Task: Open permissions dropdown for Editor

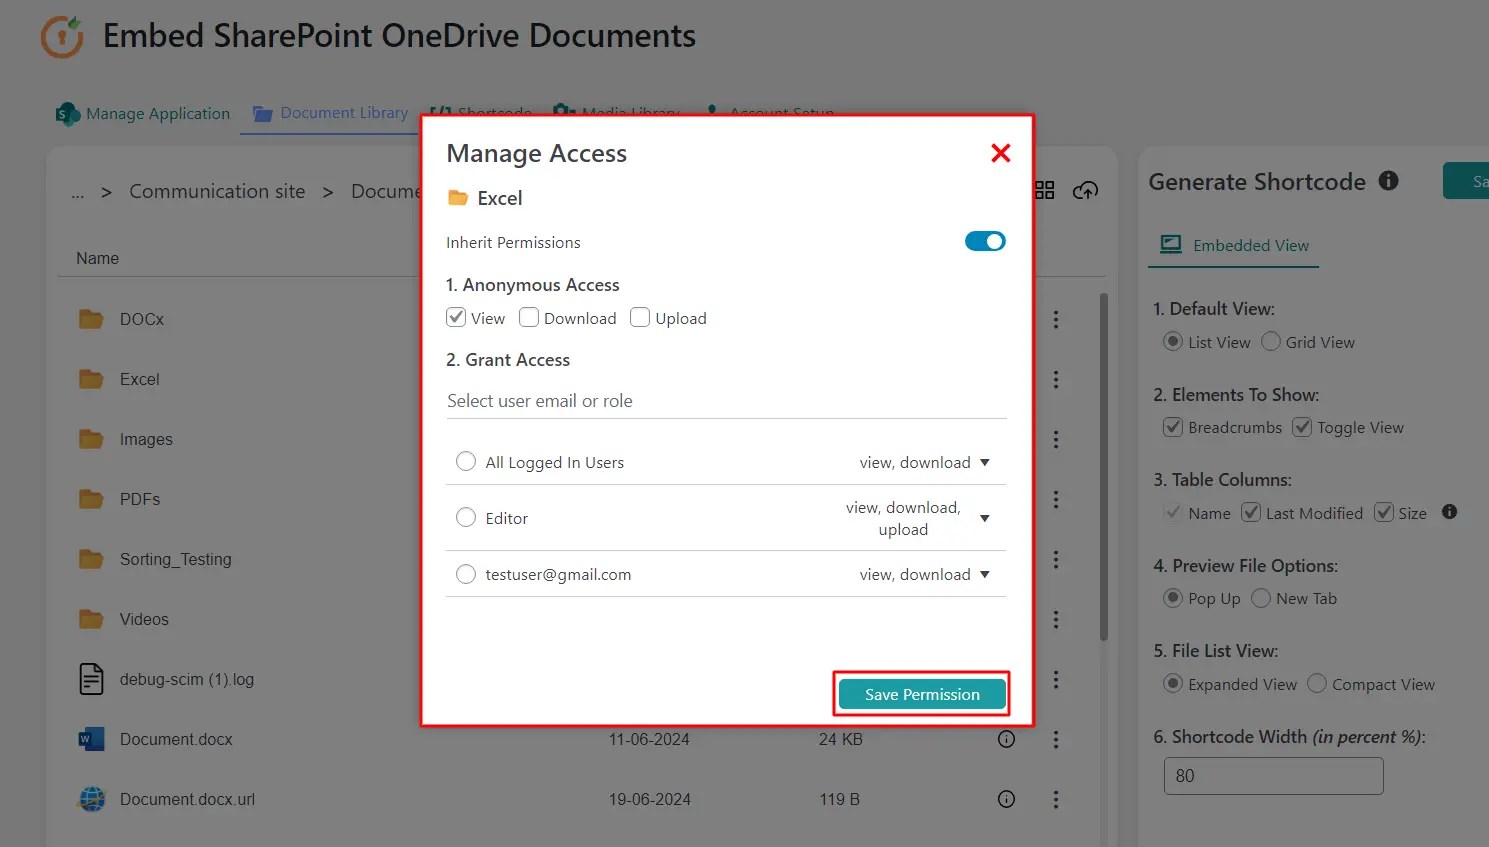Action: tap(985, 518)
